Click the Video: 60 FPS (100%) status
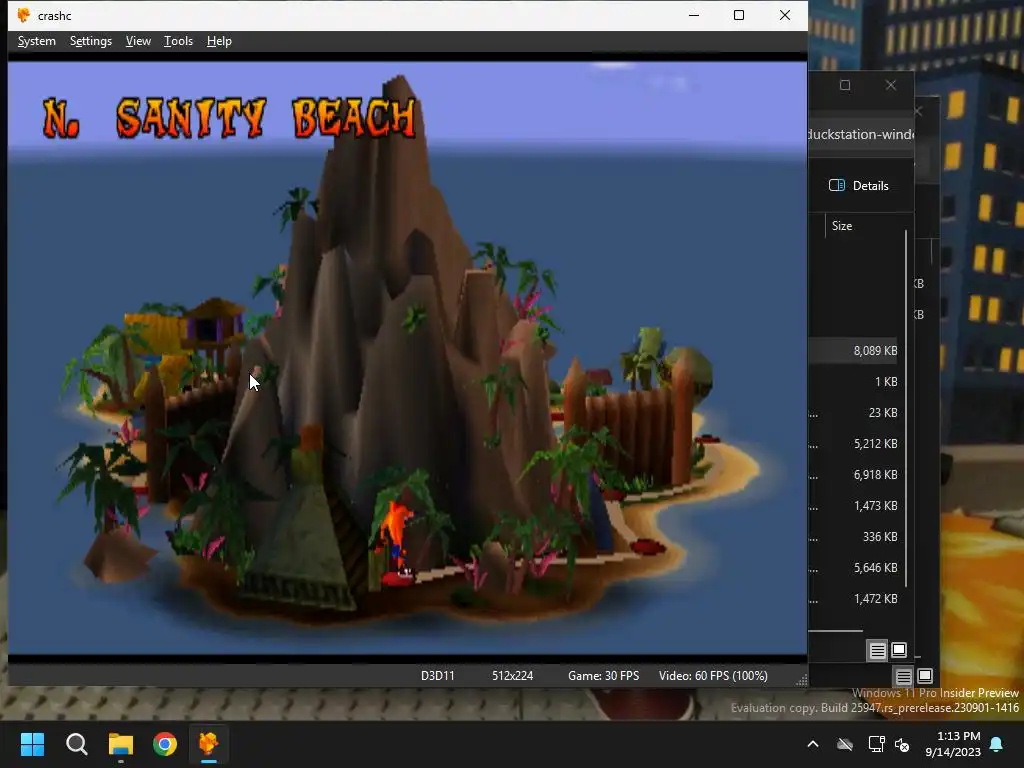Image resolution: width=1024 pixels, height=768 pixels. pyautogui.click(x=713, y=676)
